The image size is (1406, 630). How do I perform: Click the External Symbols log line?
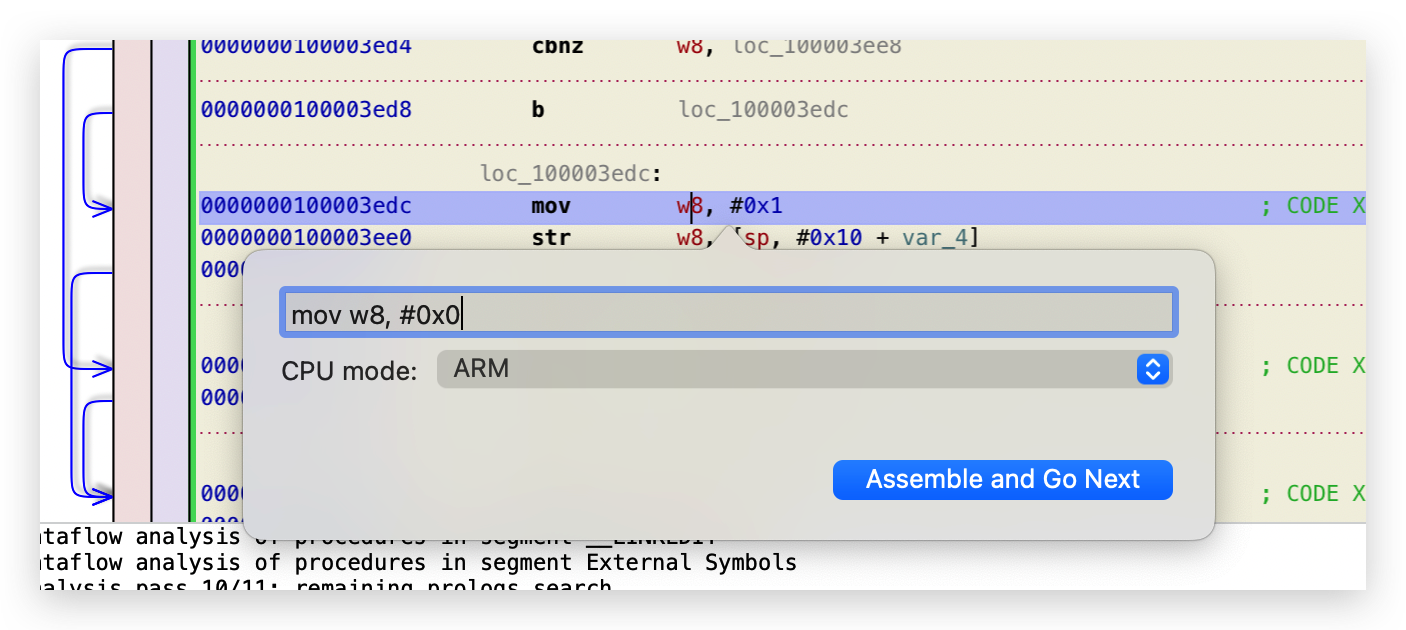(x=420, y=562)
